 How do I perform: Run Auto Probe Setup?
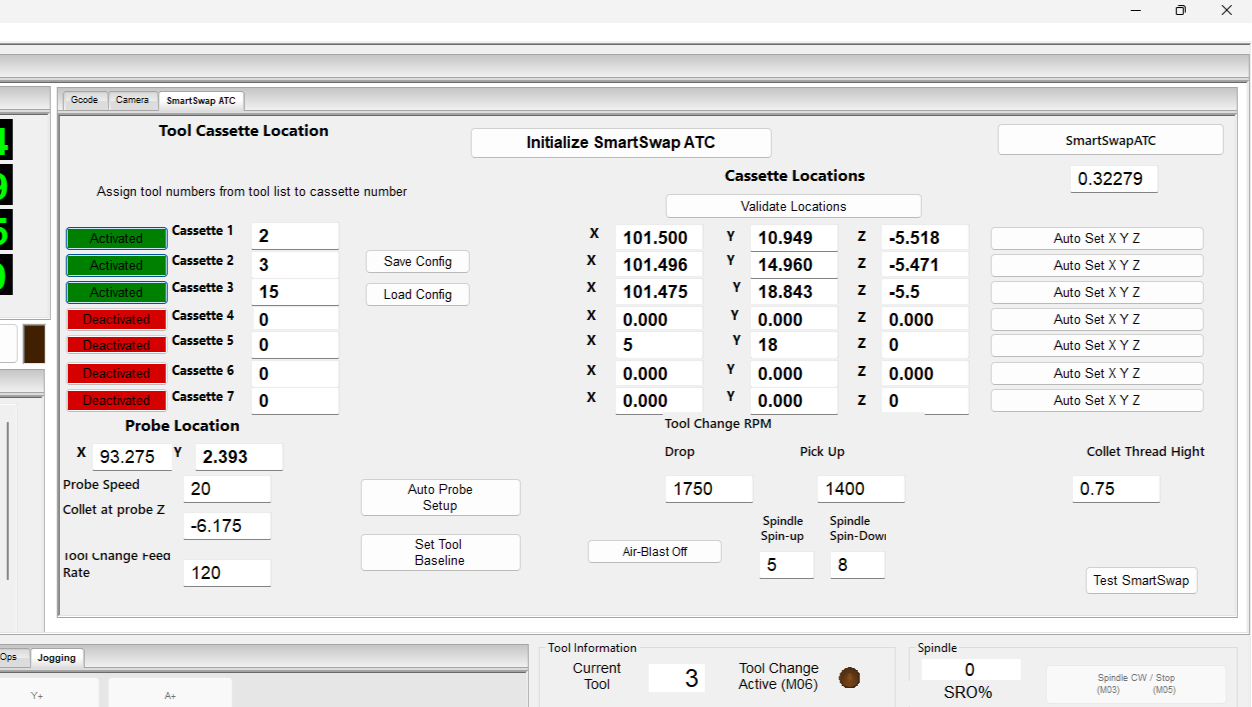tap(440, 497)
